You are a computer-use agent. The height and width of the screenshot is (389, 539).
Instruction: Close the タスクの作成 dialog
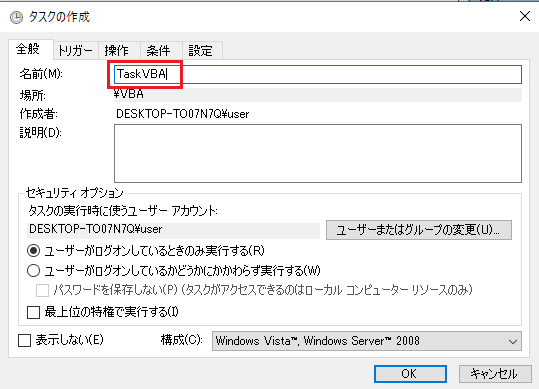[x=525, y=16]
